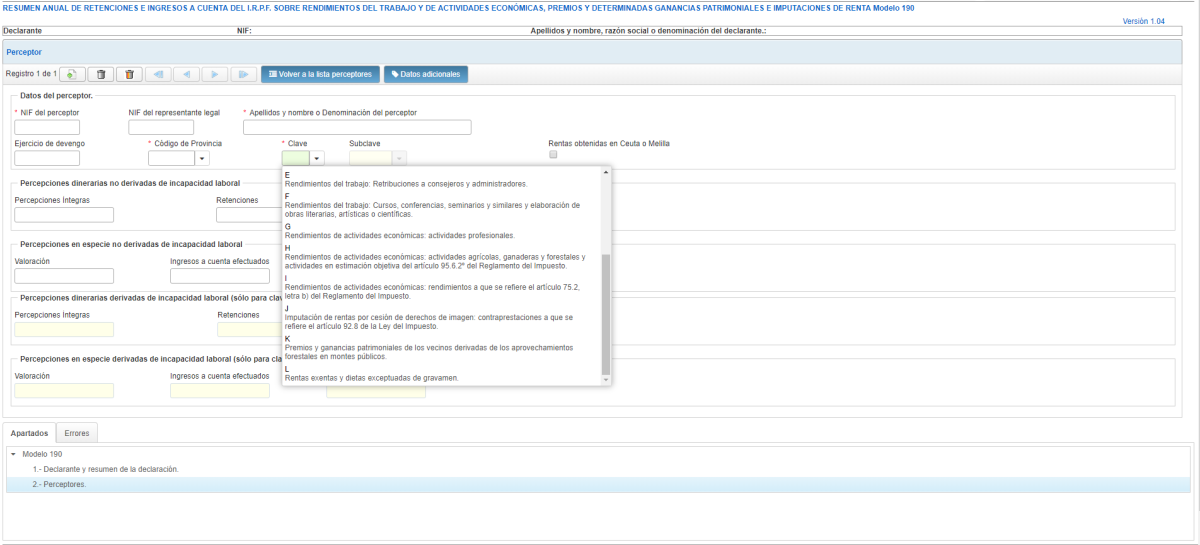Select clave G actividades profesionales
The width and height of the screenshot is (1200, 545).
coord(442,231)
